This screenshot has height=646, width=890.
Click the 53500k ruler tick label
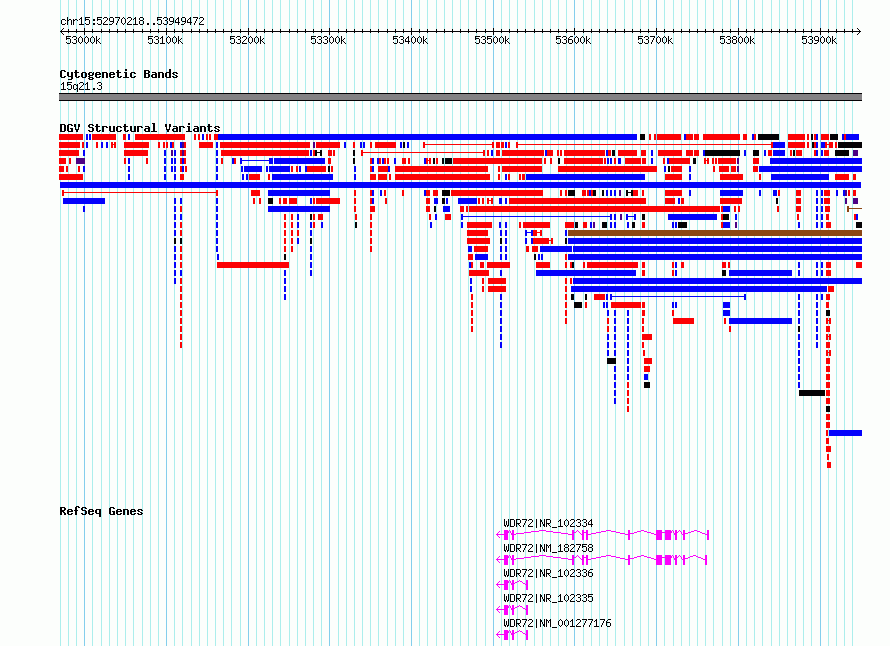tap(492, 40)
